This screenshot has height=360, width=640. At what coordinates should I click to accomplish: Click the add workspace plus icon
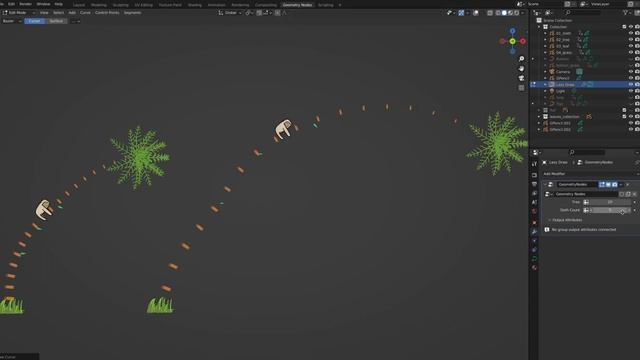340,5
